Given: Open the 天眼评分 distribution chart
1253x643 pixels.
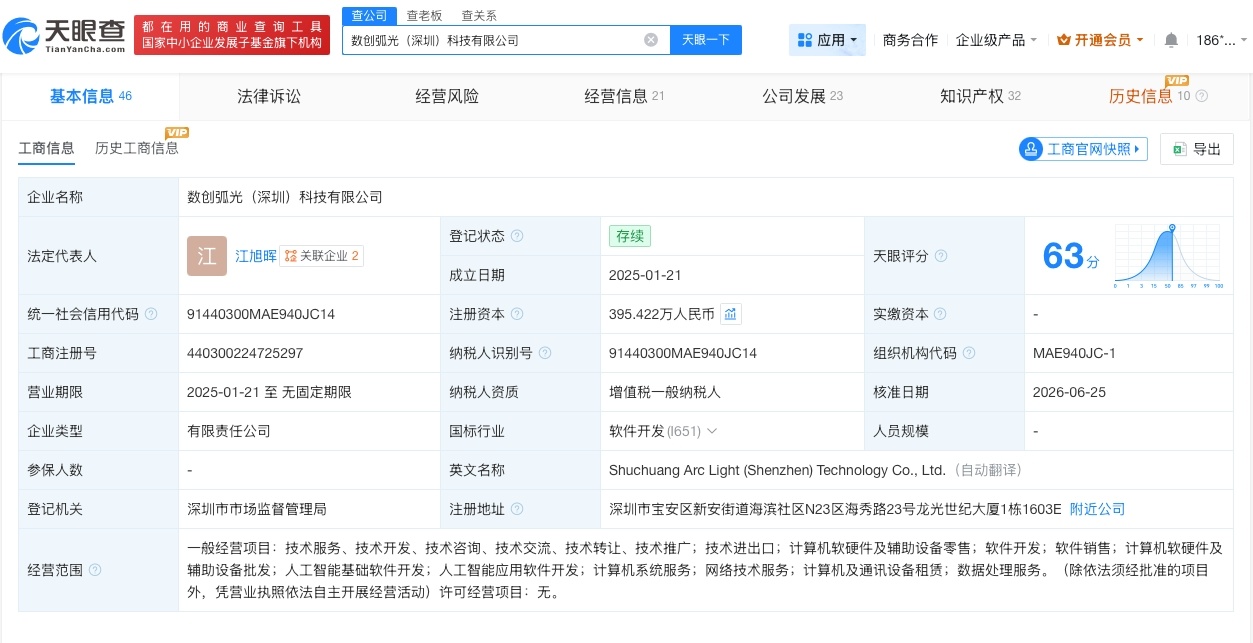Looking at the screenshot, I should coord(1169,256).
